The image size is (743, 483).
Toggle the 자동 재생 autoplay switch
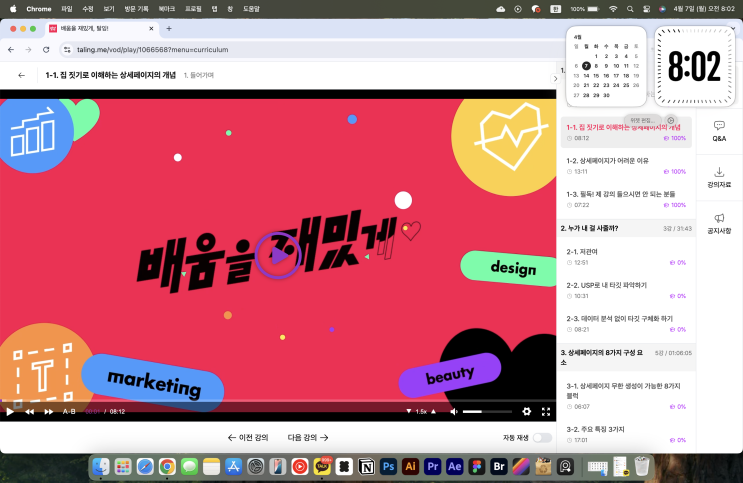click(541, 437)
